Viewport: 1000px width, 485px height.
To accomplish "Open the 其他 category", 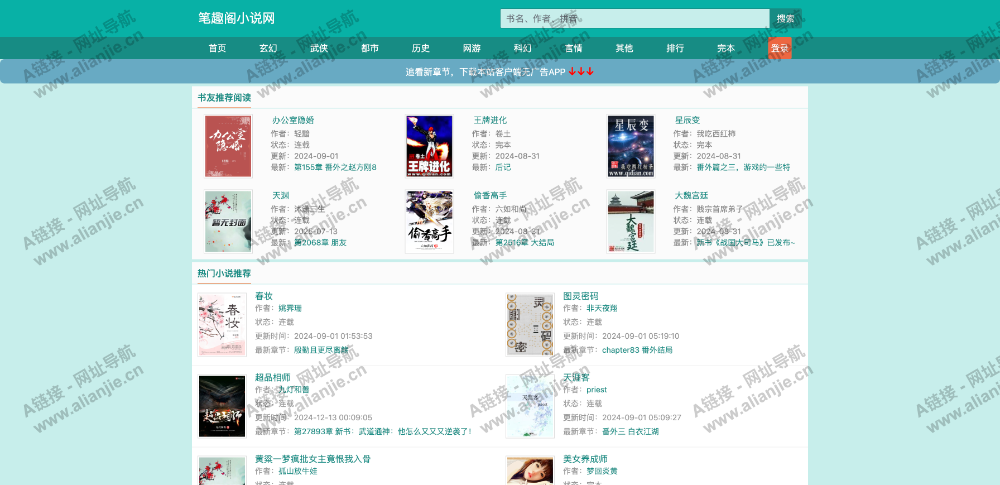I will click(x=624, y=48).
